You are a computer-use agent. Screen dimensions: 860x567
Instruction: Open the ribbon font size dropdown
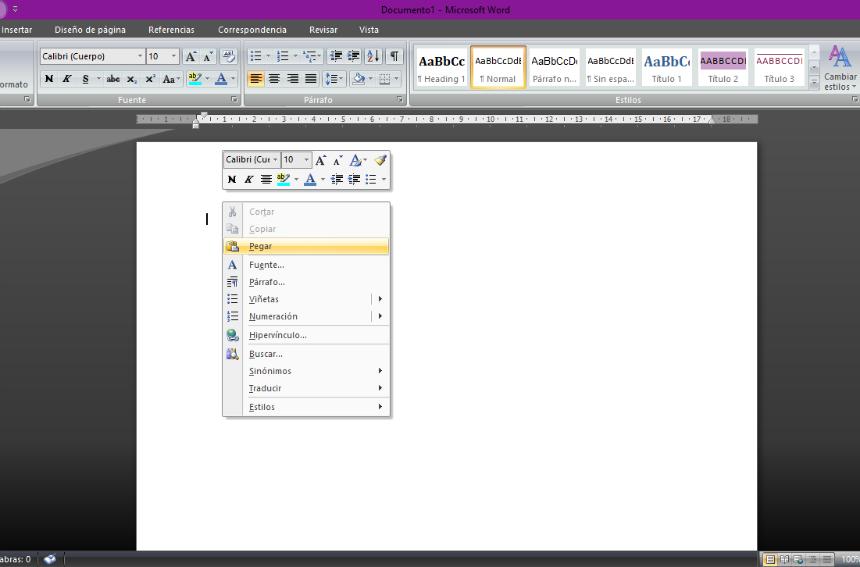[x=174, y=57]
